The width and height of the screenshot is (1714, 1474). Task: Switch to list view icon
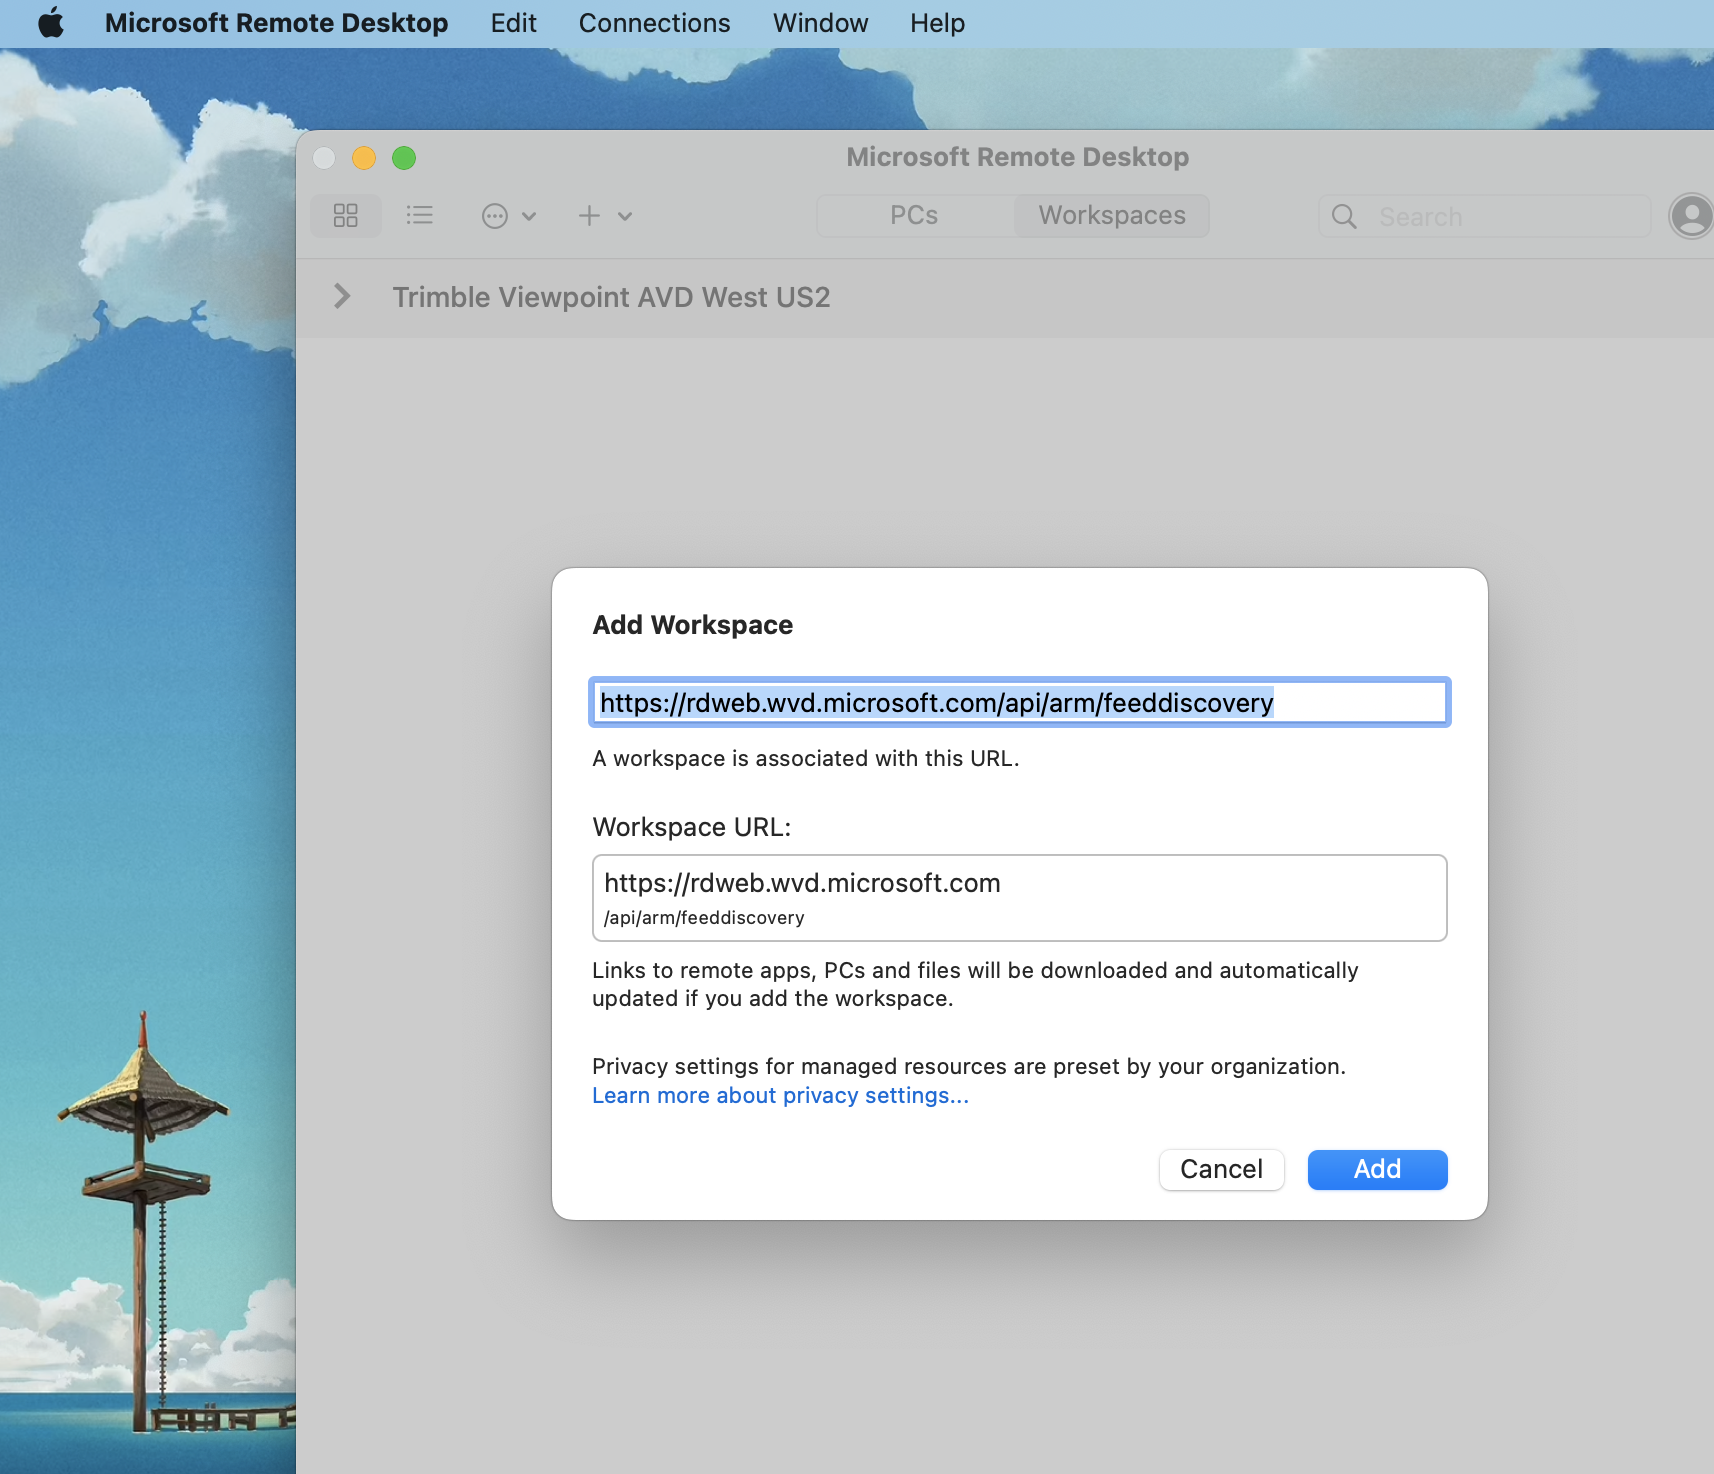[420, 216]
